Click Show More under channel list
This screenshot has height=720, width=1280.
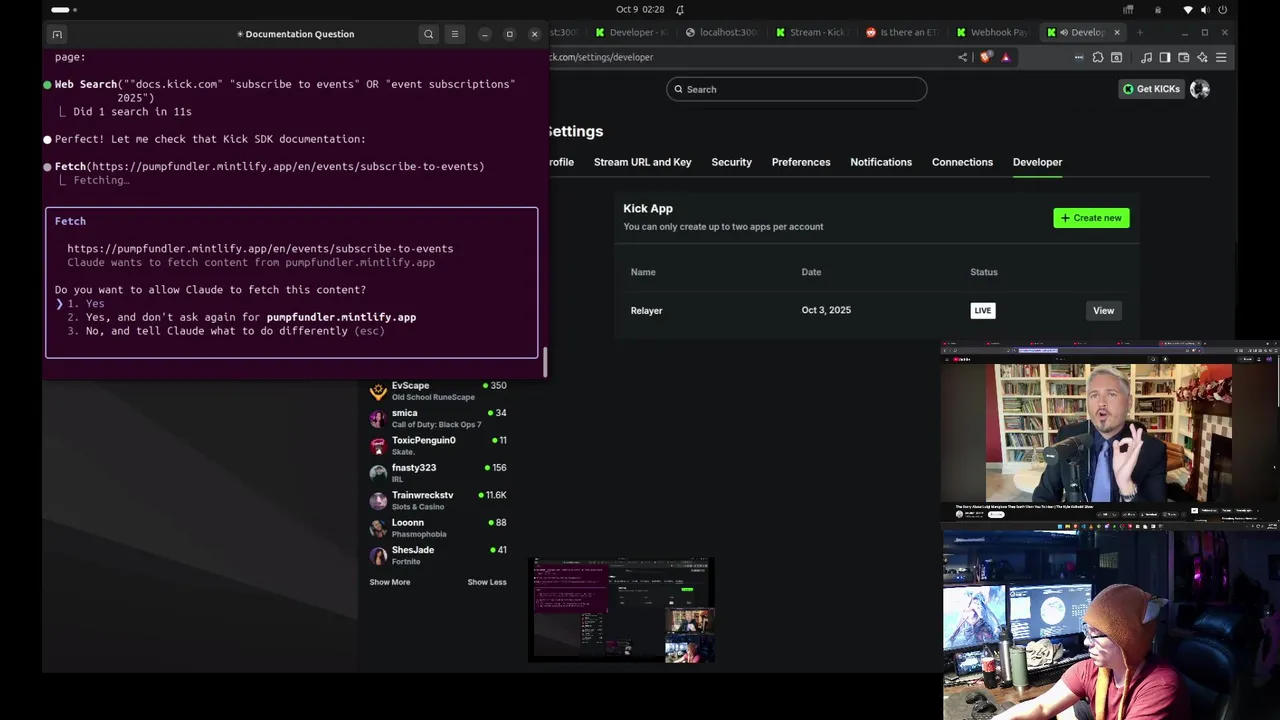(x=390, y=582)
